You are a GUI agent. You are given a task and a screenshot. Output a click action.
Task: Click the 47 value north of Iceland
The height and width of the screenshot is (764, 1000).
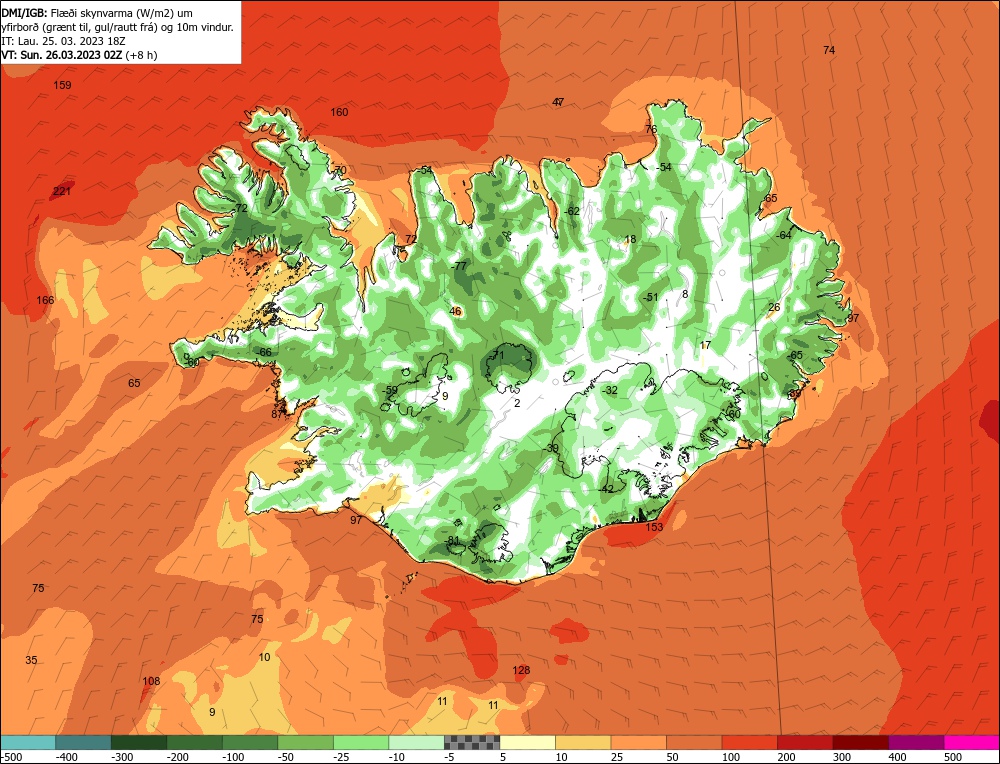click(x=559, y=102)
